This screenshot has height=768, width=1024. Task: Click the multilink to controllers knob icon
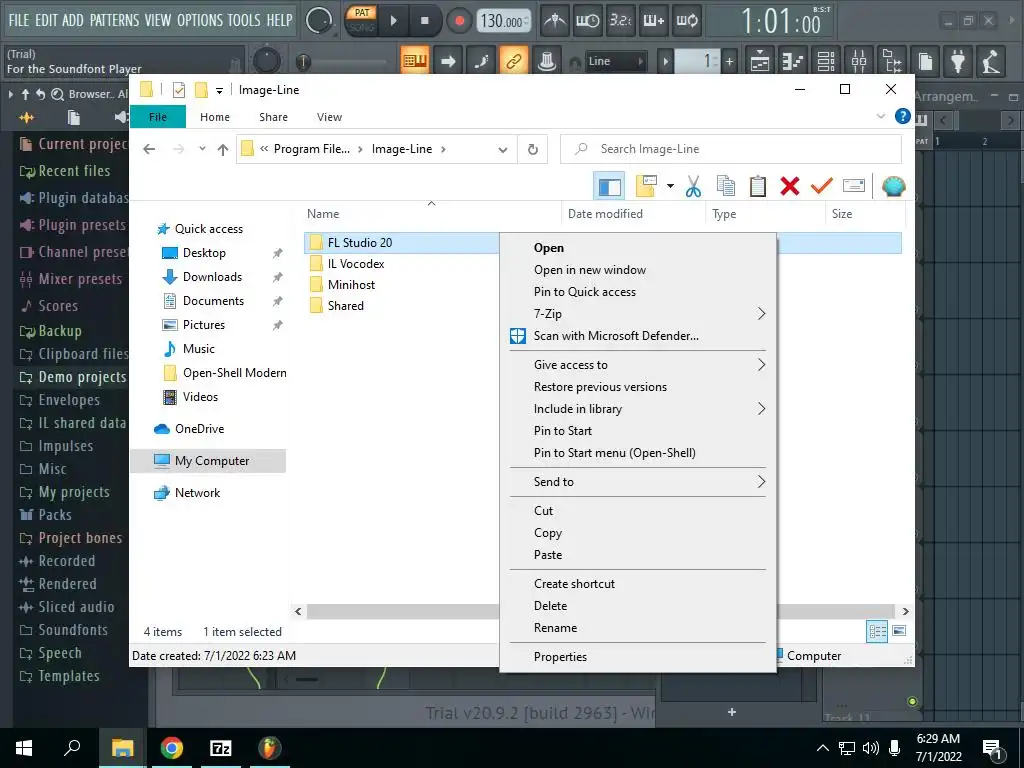(x=547, y=61)
